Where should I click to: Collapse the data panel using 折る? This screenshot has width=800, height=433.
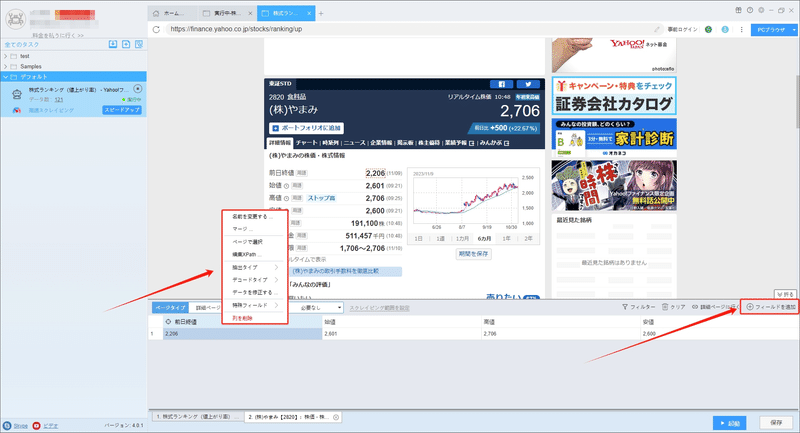pos(785,294)
